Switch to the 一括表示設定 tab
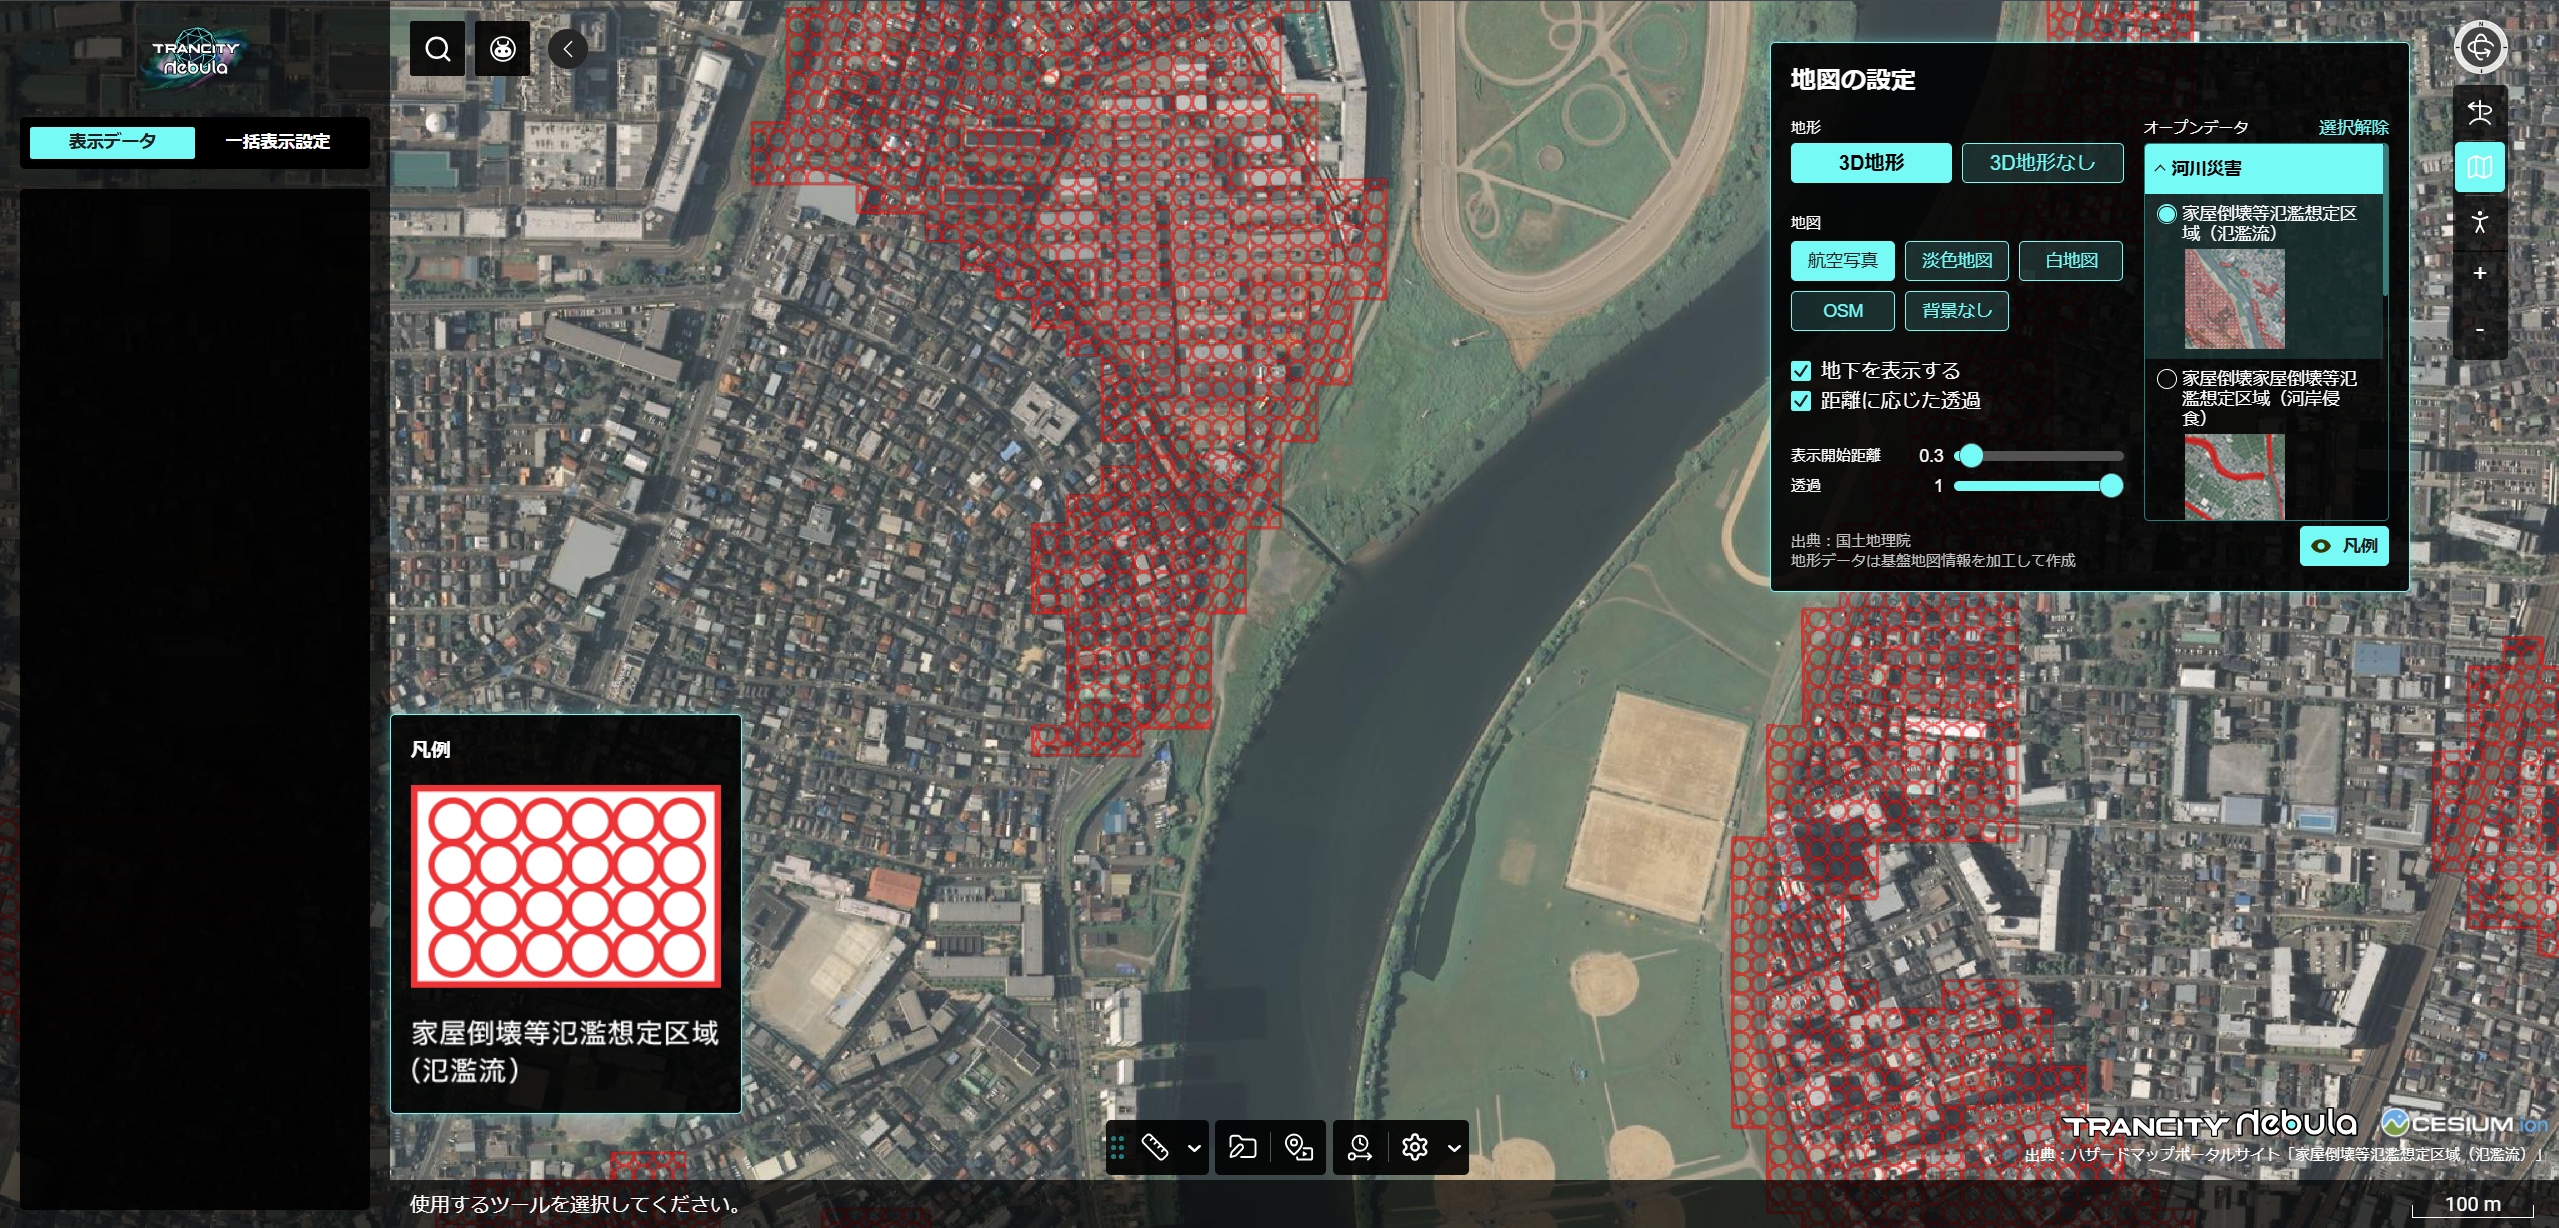This screenshot has height=1228, width=2559. pos(278,142)
